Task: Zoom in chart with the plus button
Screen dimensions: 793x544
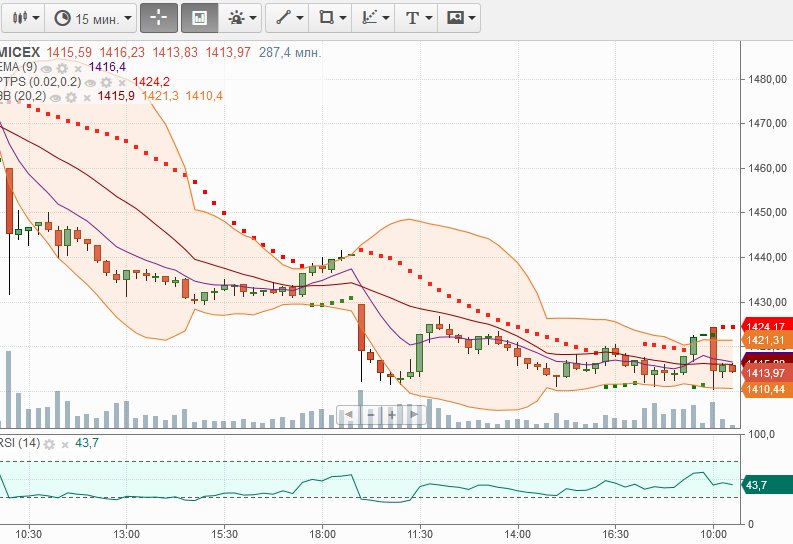Action: (x=391, y=414)
